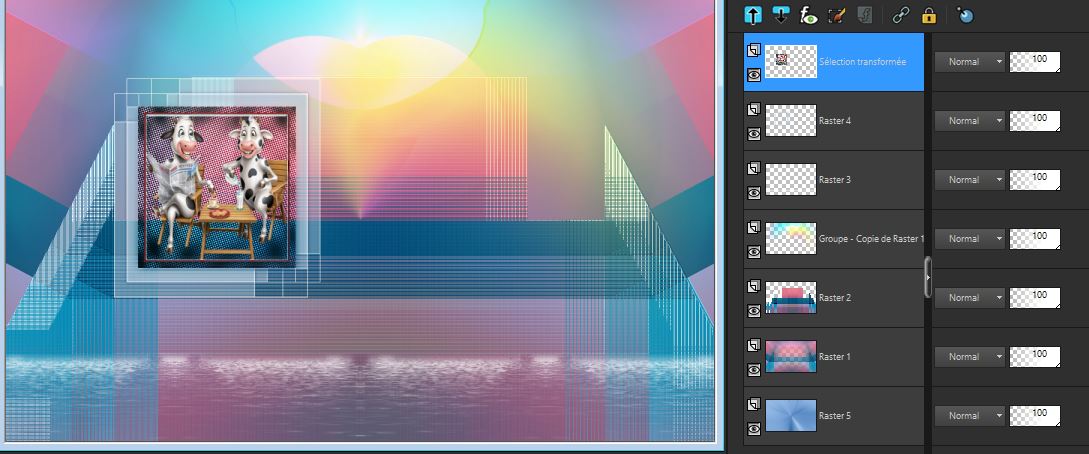Hide the Groupe - Copie de Raster 1 layer
The width and height of the screenshot is (1089, 454).
[x=754, y=251]
